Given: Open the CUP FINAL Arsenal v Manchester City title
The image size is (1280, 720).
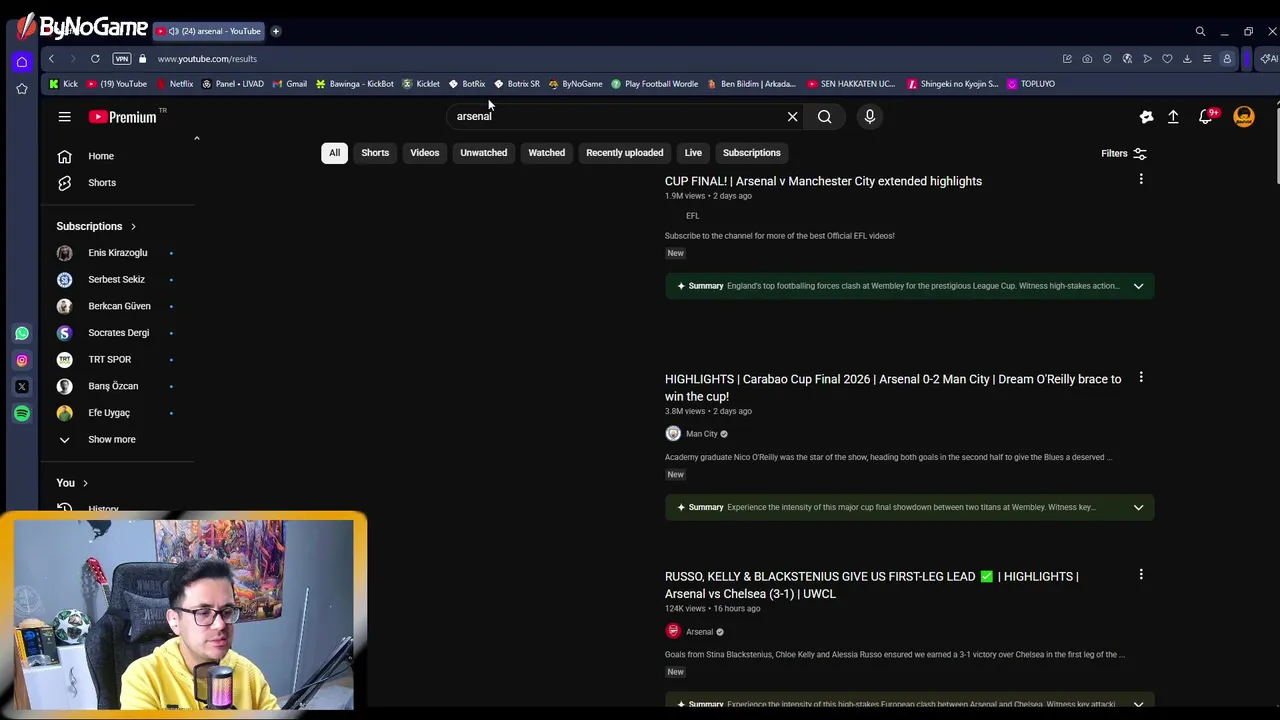Looking at the screenshot, I should pyautogui.click(x=823, y=181).
